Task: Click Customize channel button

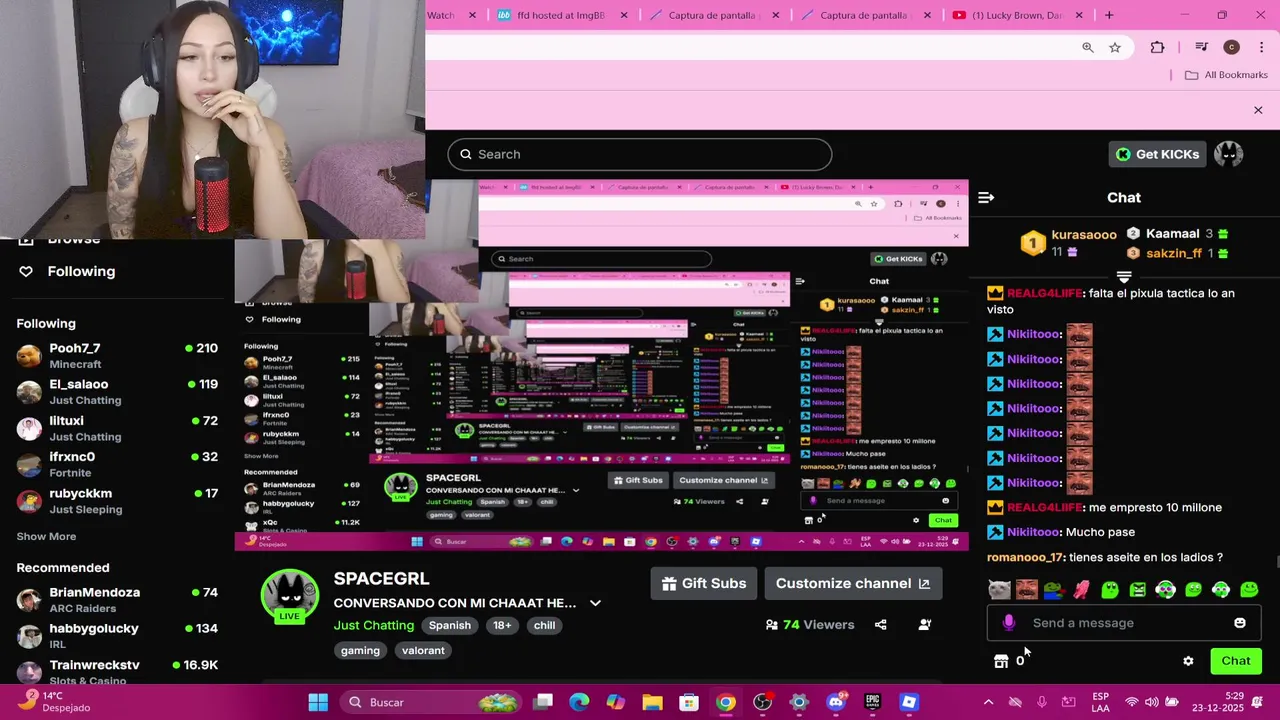Action: point(853,584)
